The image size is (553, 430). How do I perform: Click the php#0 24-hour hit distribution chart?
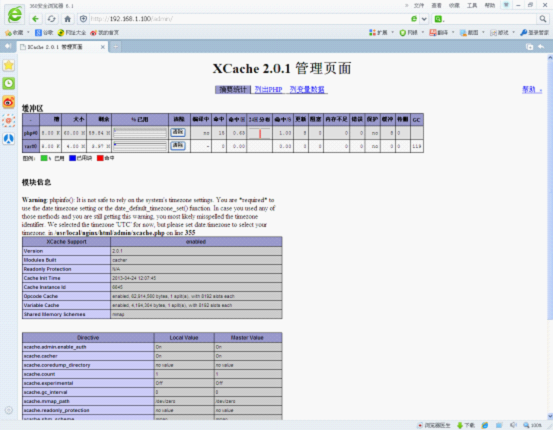[260, 133]
